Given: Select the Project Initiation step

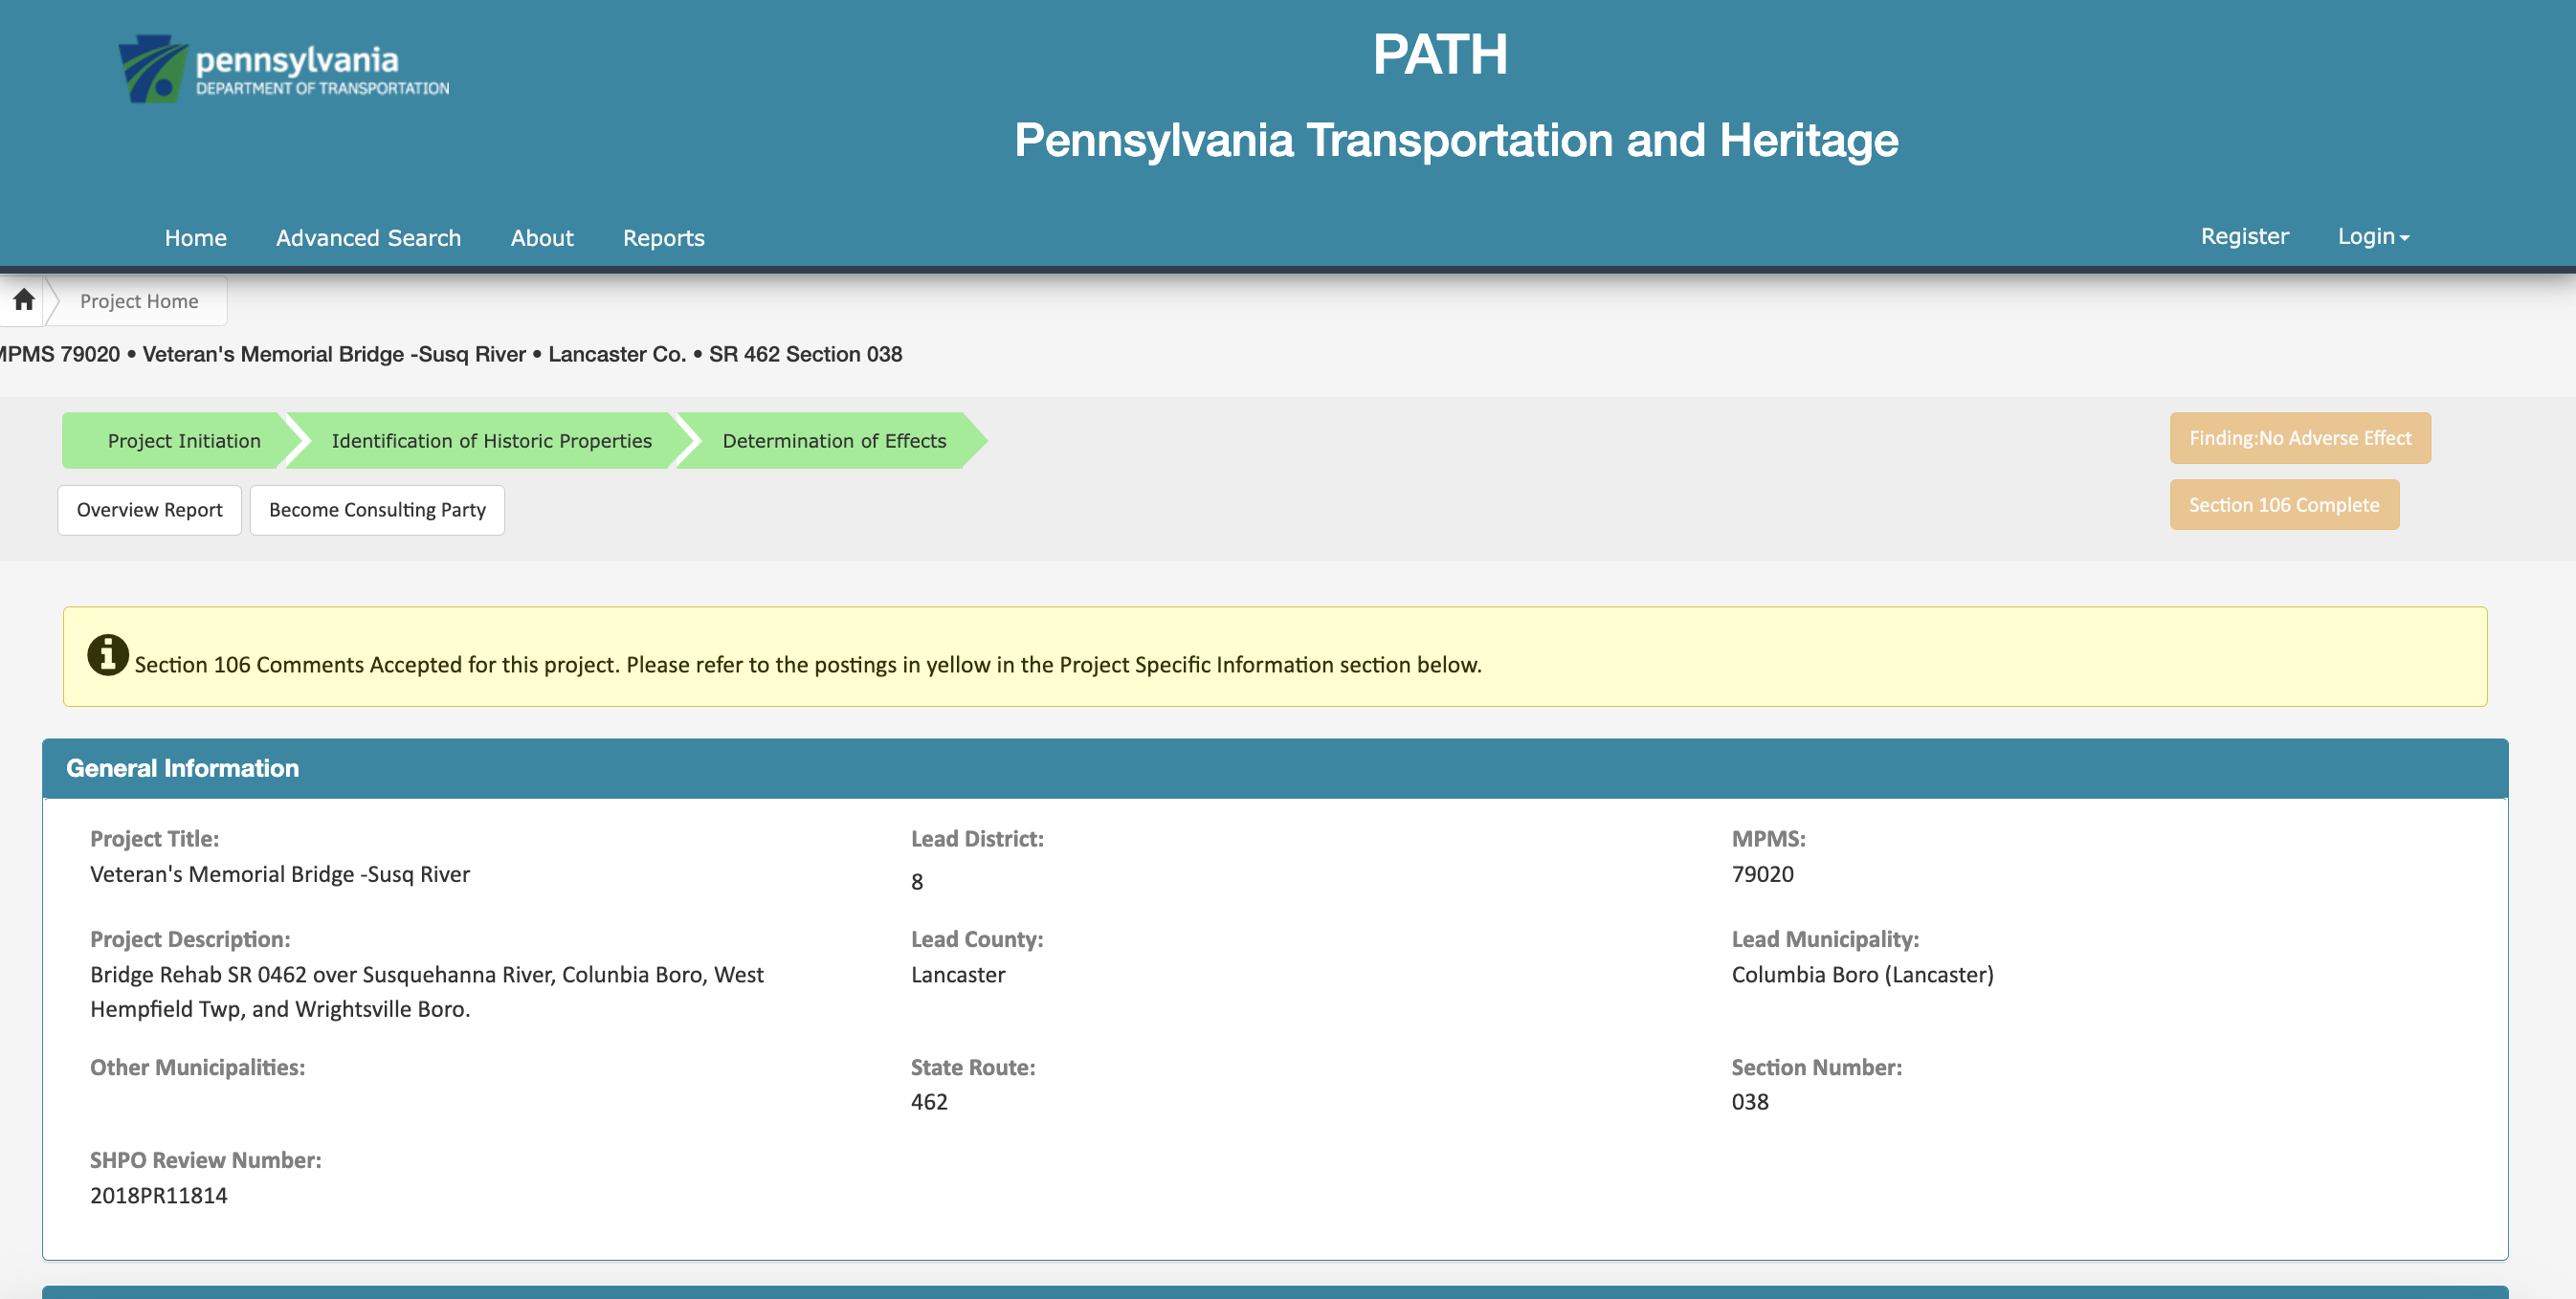Looking at the screenshot, I should click(184, 441).
